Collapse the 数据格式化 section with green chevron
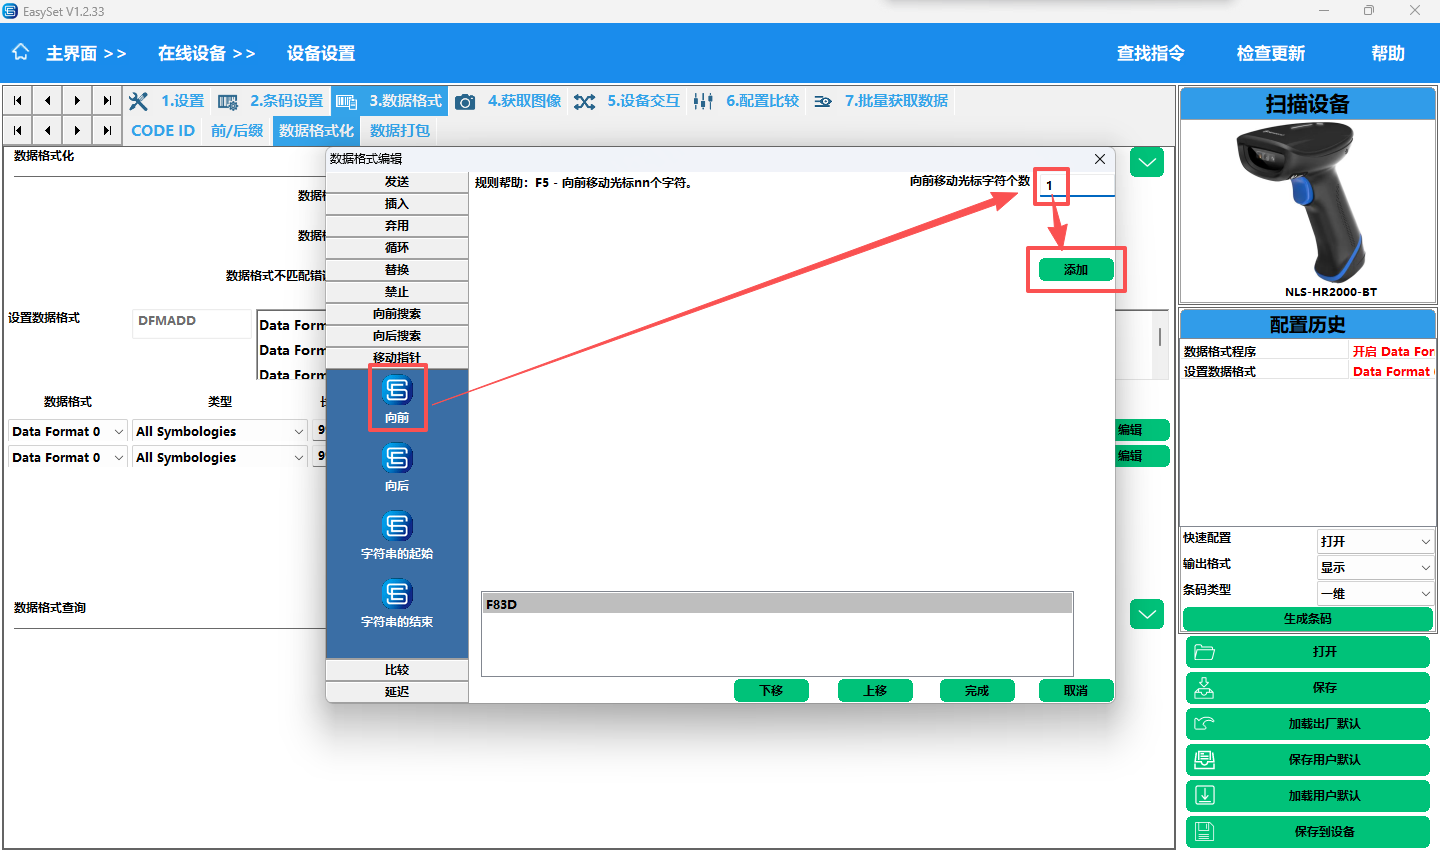 (x=1146, y=162)
